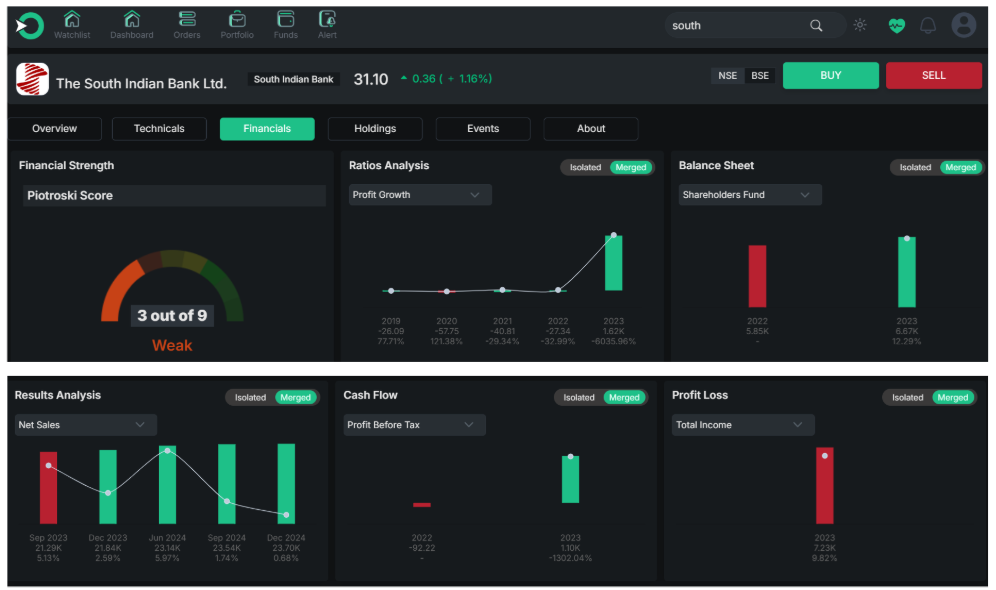This screenshot has width=996, height=590.
Task: Expand the Profit Growth dropdown
Action: [x=420, y=195]
